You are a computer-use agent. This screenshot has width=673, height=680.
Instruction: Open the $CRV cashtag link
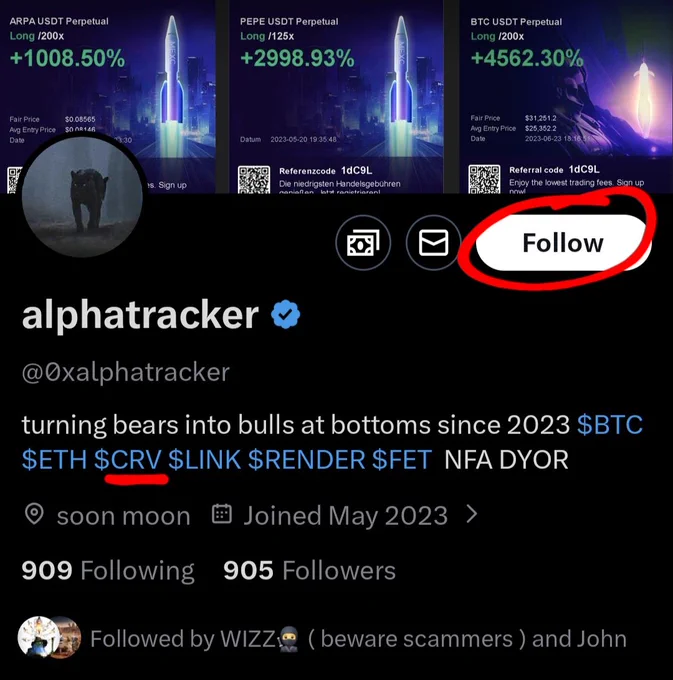(x=128, y=460)
